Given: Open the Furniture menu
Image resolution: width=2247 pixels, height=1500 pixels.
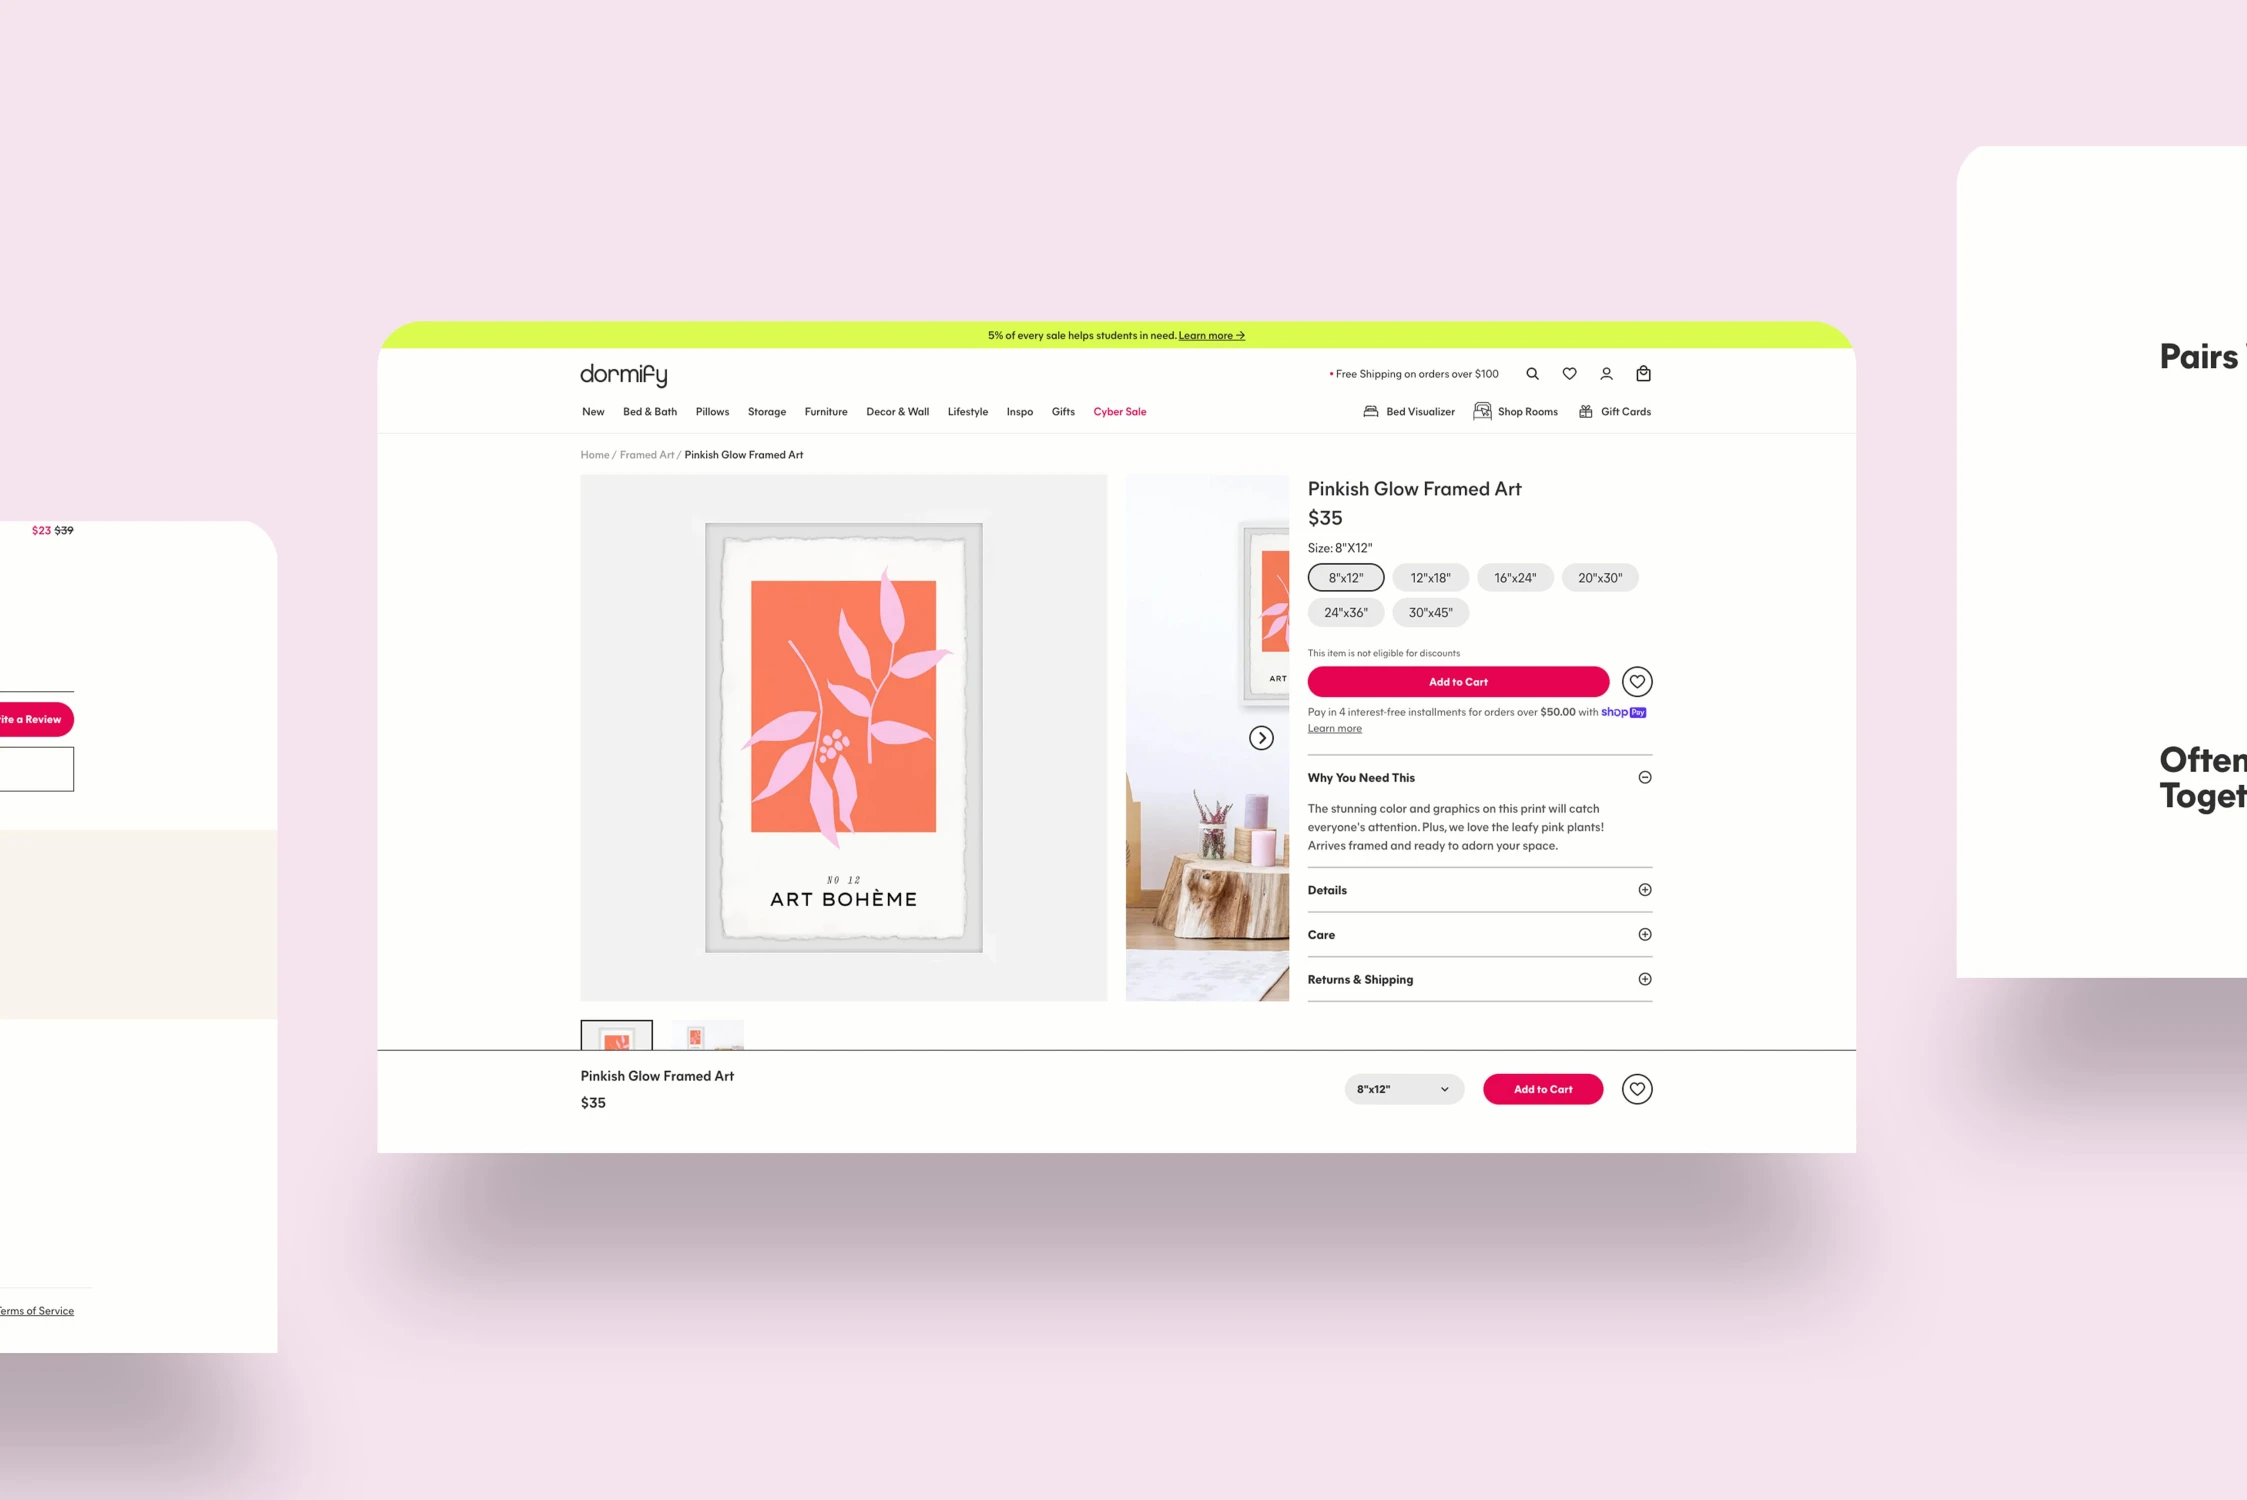Looking at the screenshot, I should pyautogui.click(x=826, y=412).
